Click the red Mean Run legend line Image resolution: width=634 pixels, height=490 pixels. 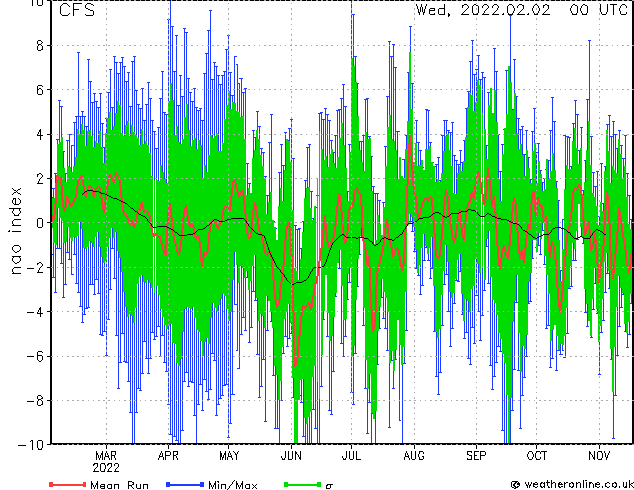coord(68,484)
